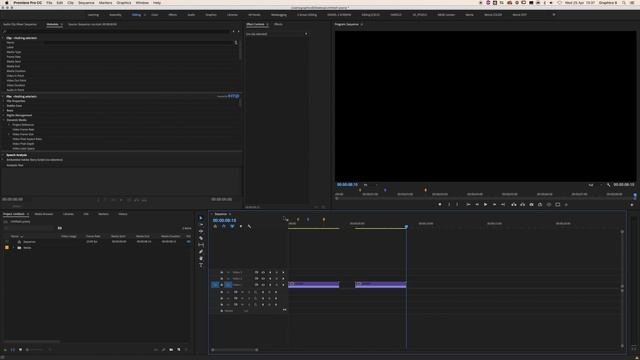
Task: Open workspace overflow chevron menu
Action: [554, 15]
